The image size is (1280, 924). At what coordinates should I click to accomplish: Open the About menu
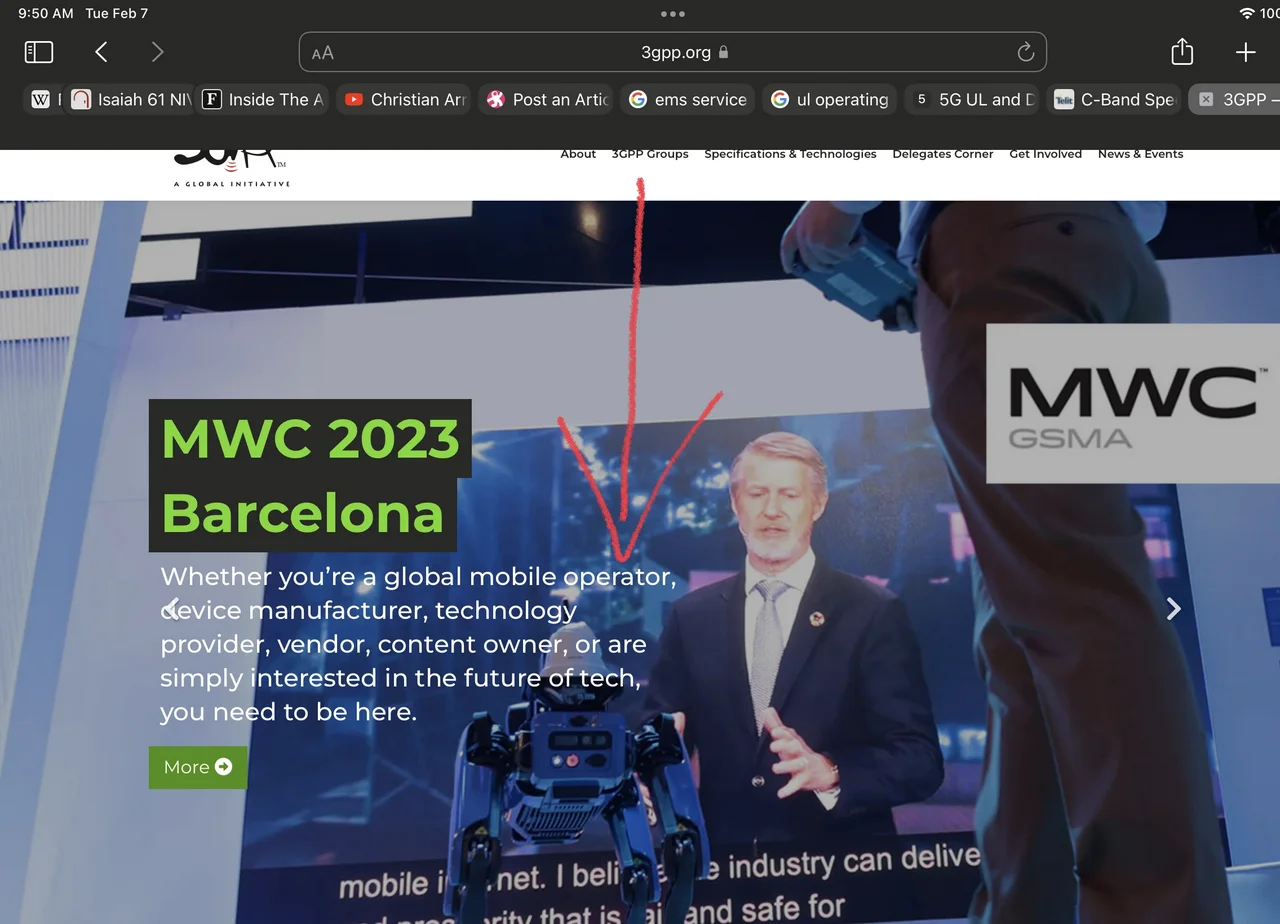[x=578, y=154]
